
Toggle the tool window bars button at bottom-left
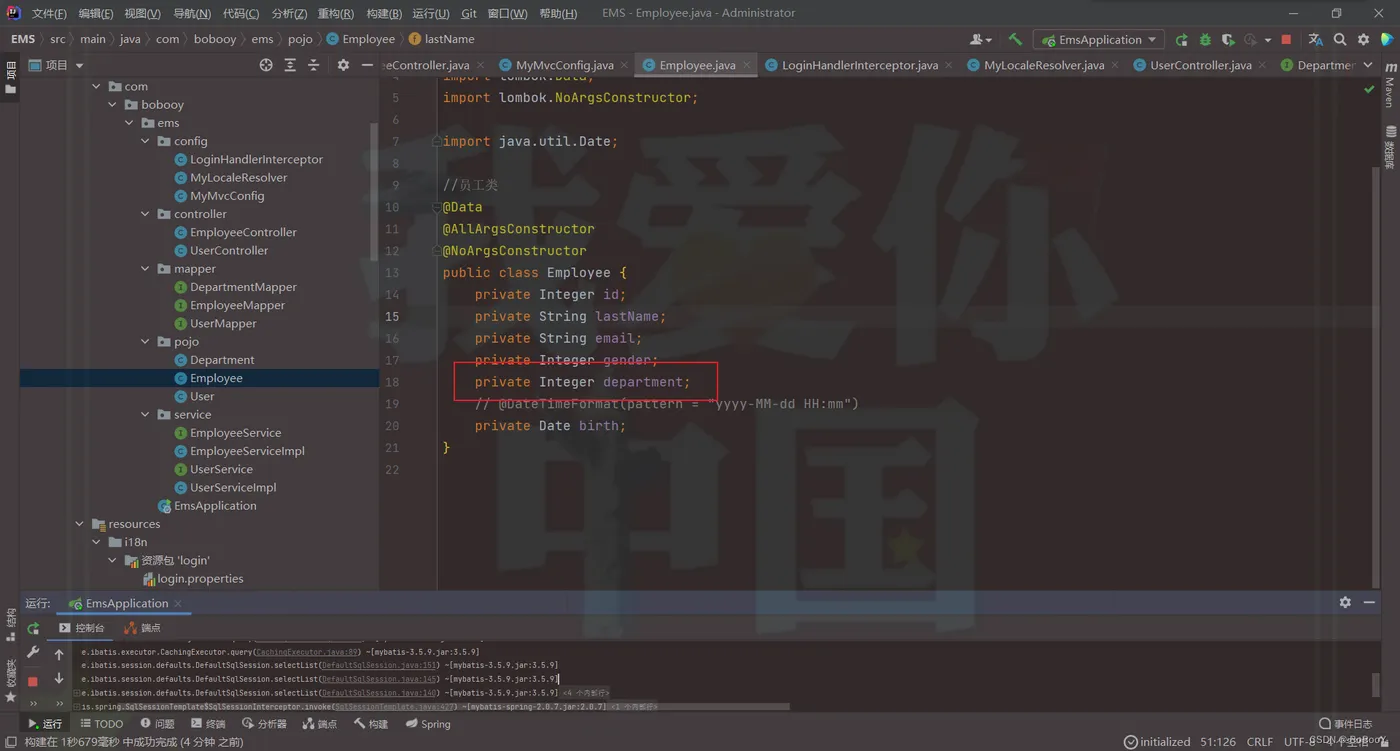[10, 742]
